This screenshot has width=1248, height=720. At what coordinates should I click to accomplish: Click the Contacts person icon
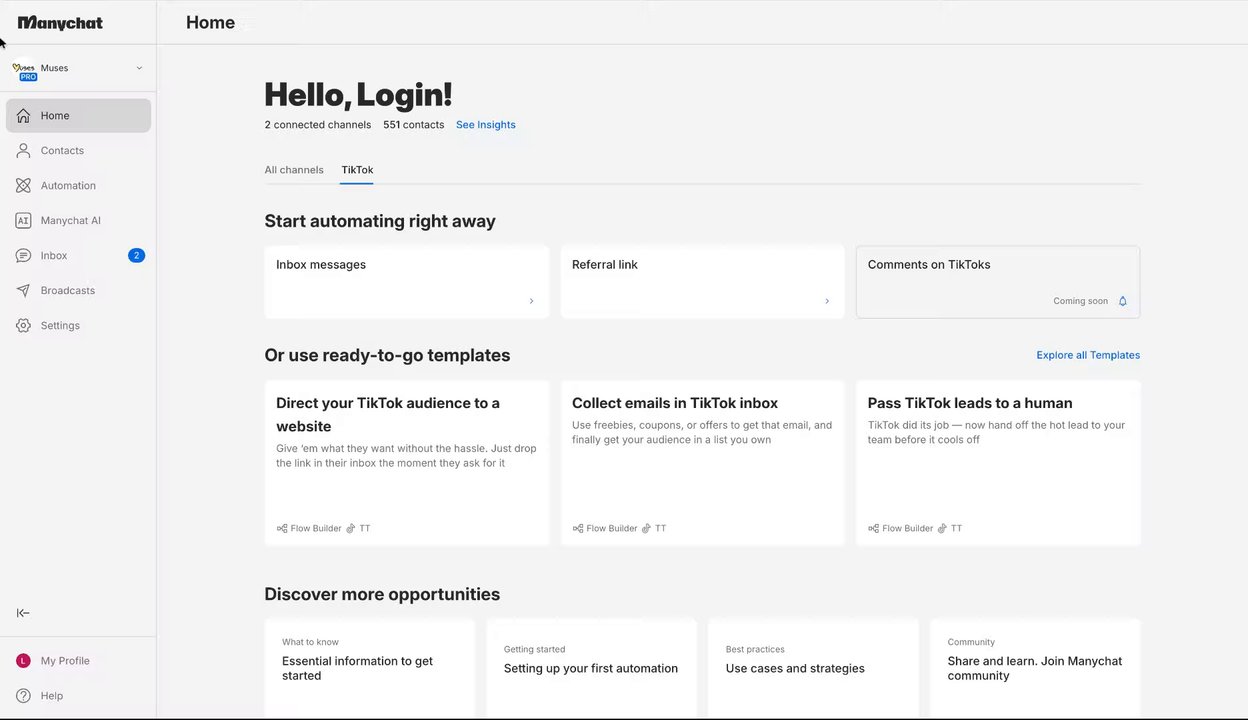coord(23,151)
